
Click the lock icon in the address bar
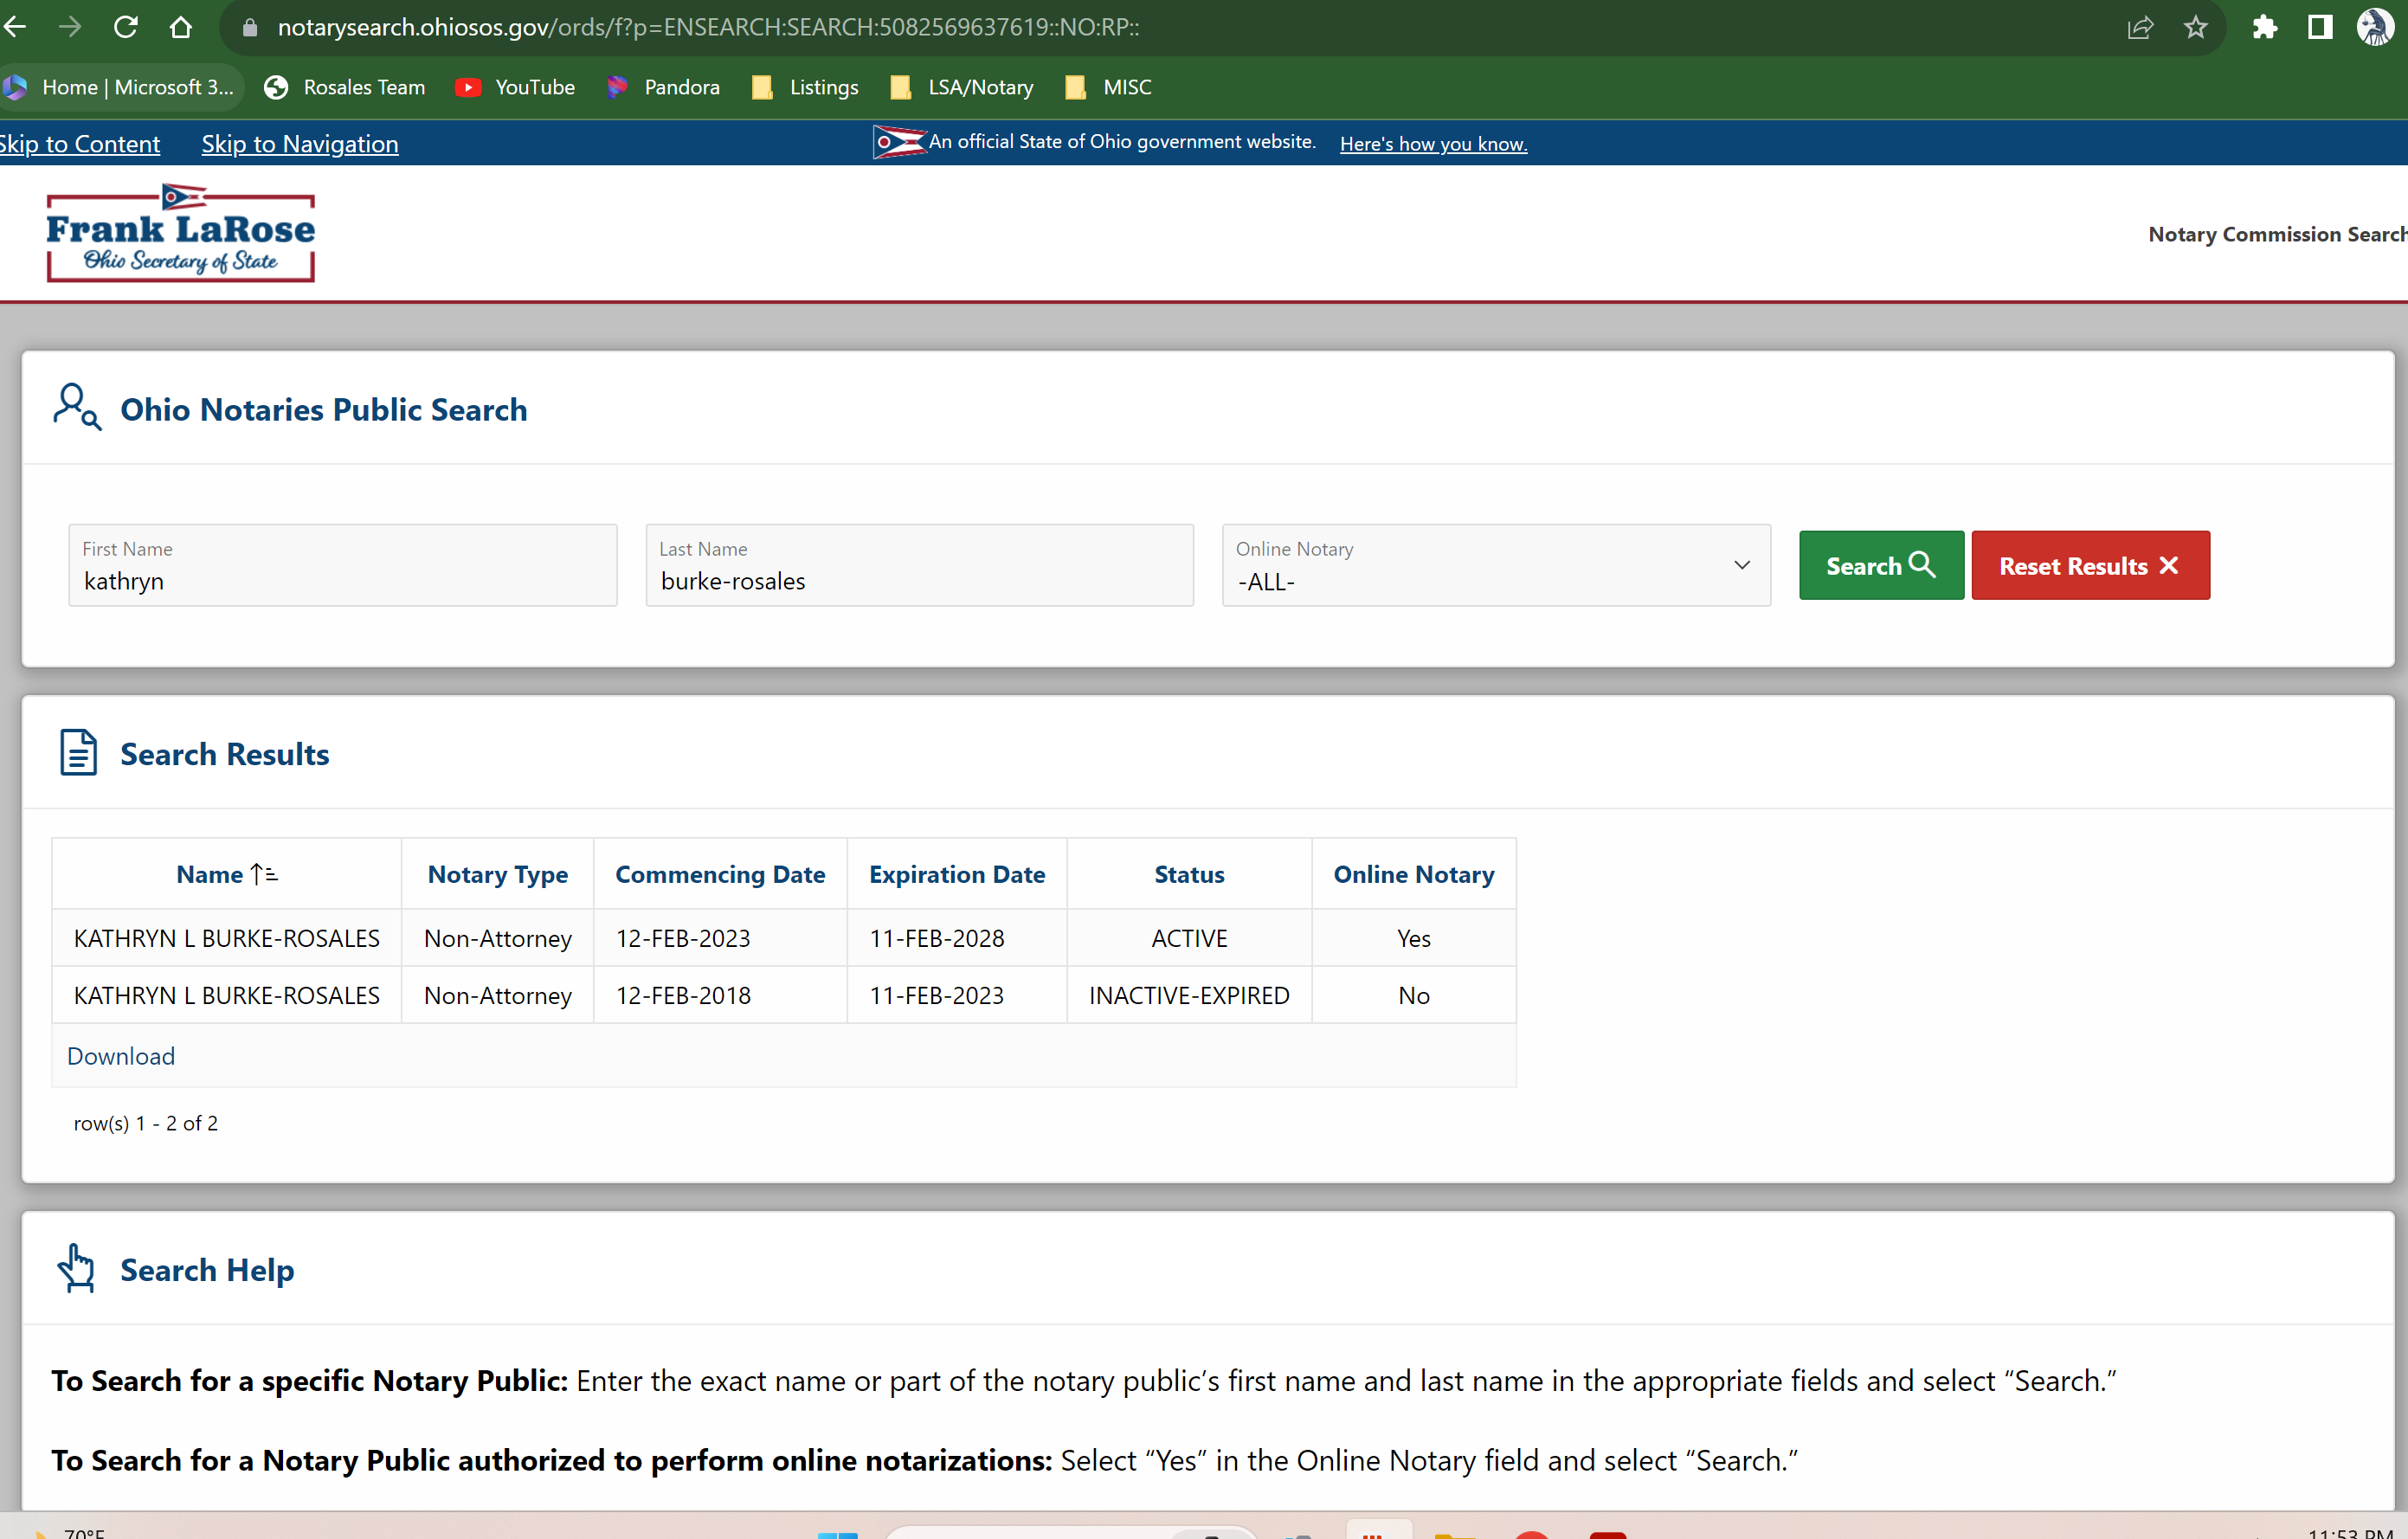[250, 27]
